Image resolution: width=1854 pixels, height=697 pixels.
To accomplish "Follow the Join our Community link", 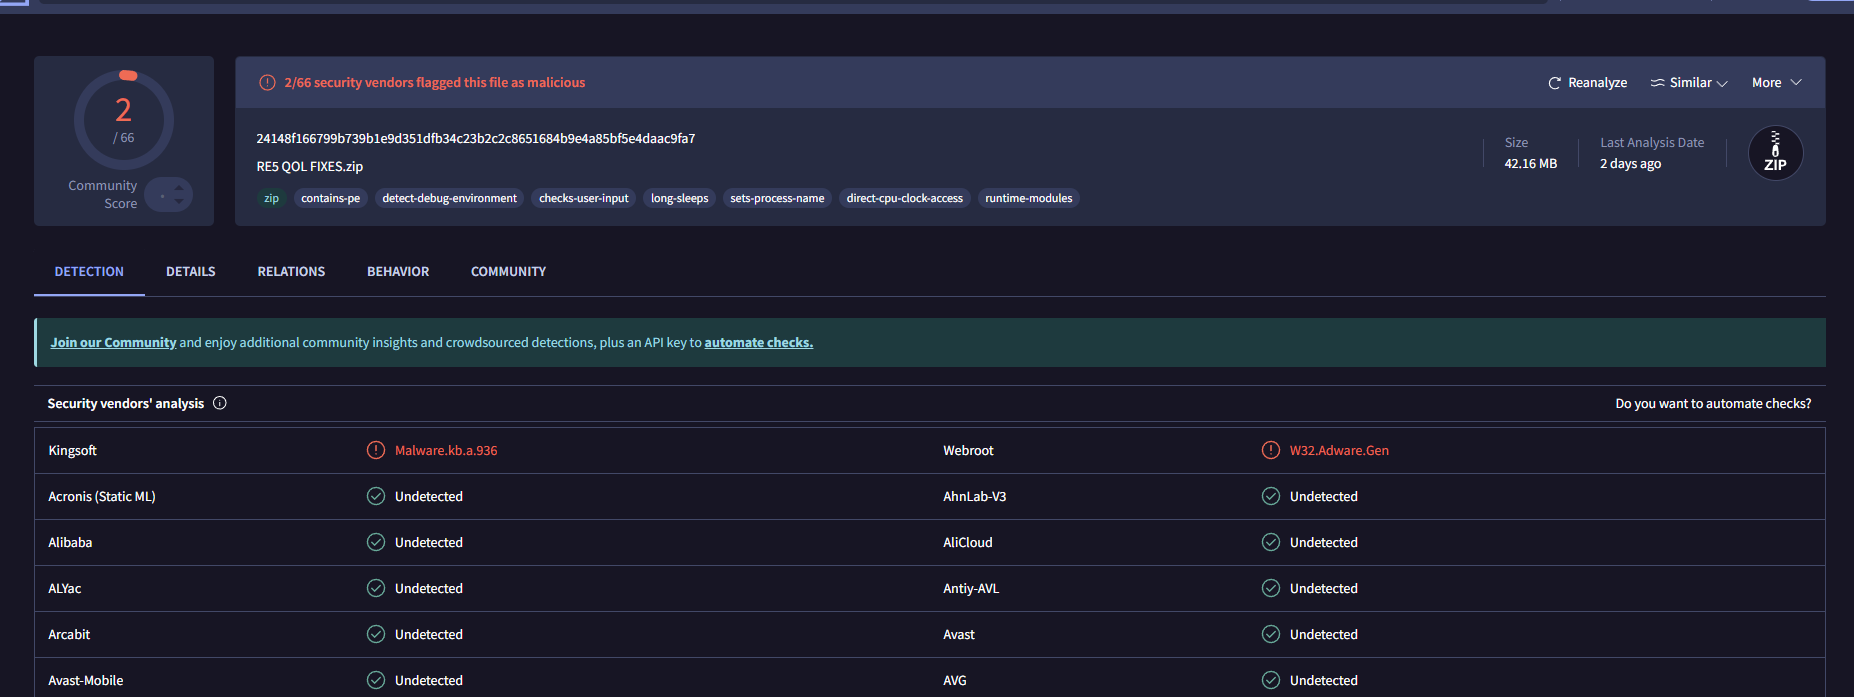I will [x=113, y=342].
